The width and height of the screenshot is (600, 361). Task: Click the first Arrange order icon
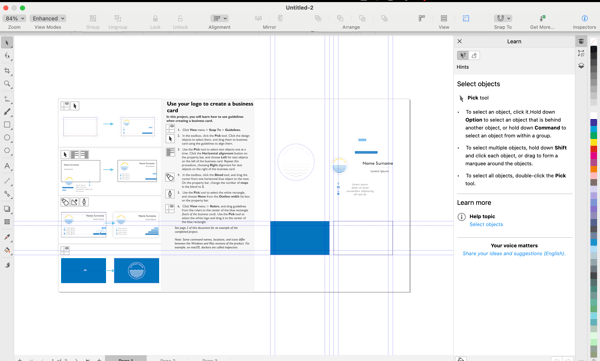point(318,18)
